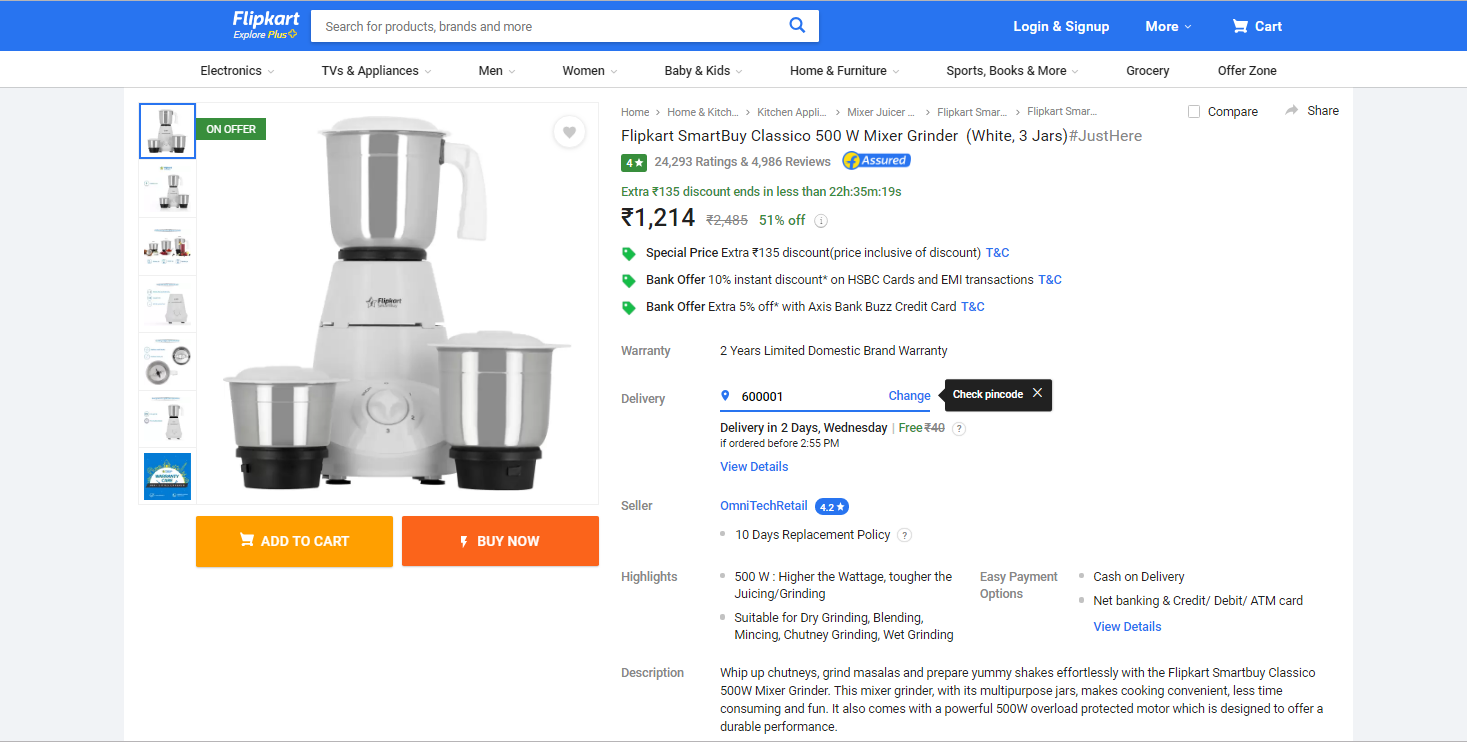Click the price info icon

pyautogui.click(x=821, y=221)
